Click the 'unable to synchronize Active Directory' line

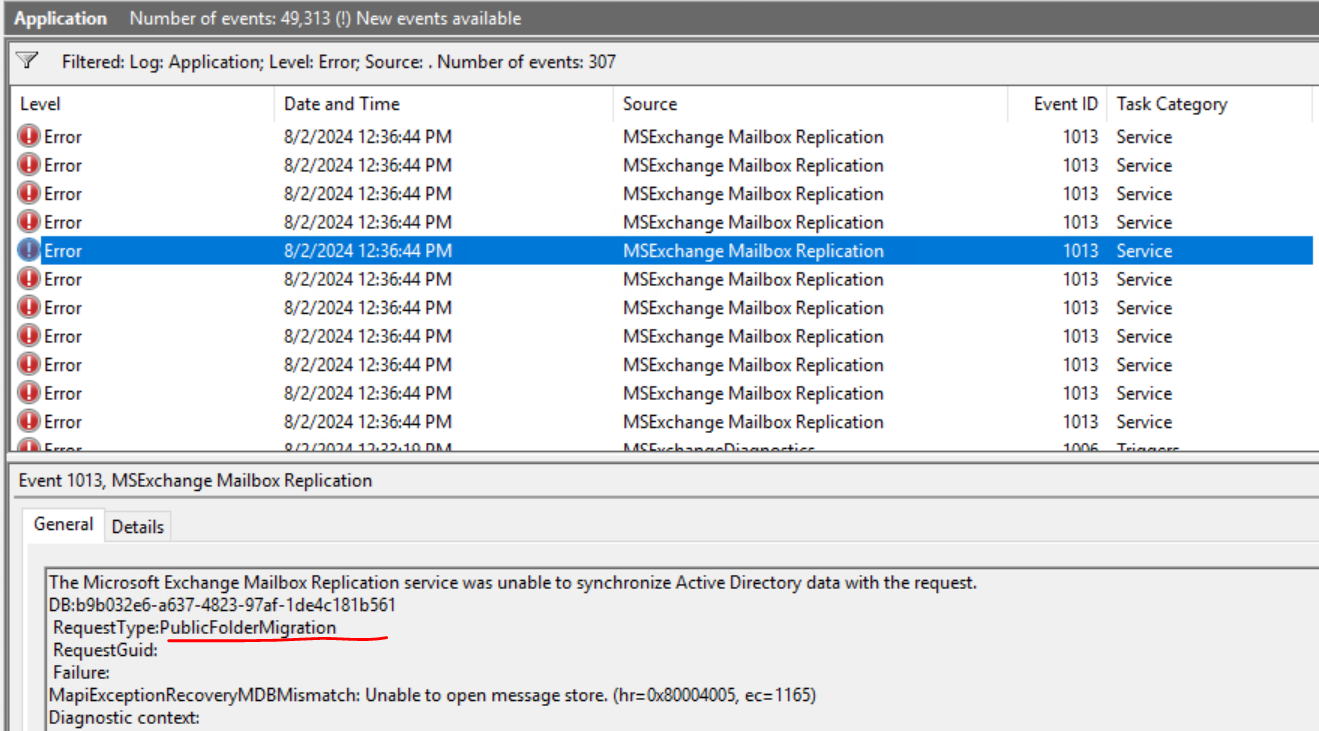coord(512,582)
